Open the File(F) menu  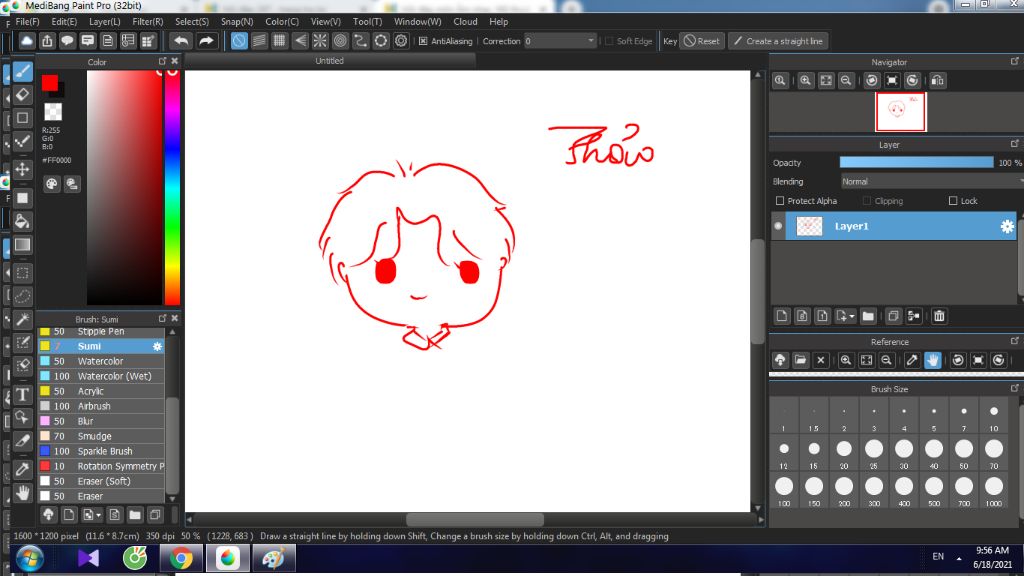click(x=27, y=22)
